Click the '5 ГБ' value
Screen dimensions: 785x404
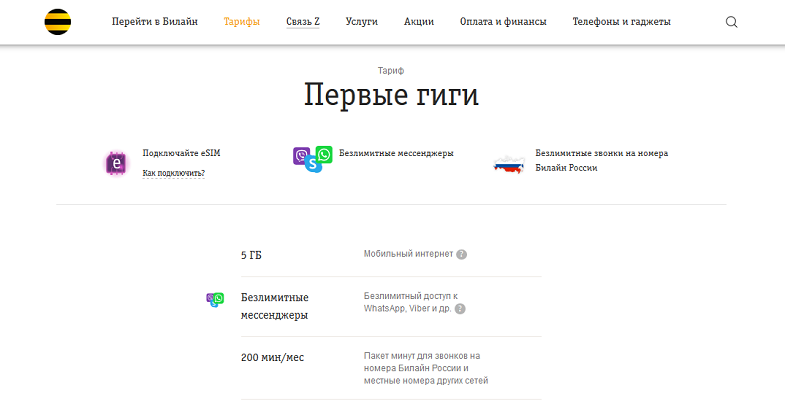[x=251, y=255]
